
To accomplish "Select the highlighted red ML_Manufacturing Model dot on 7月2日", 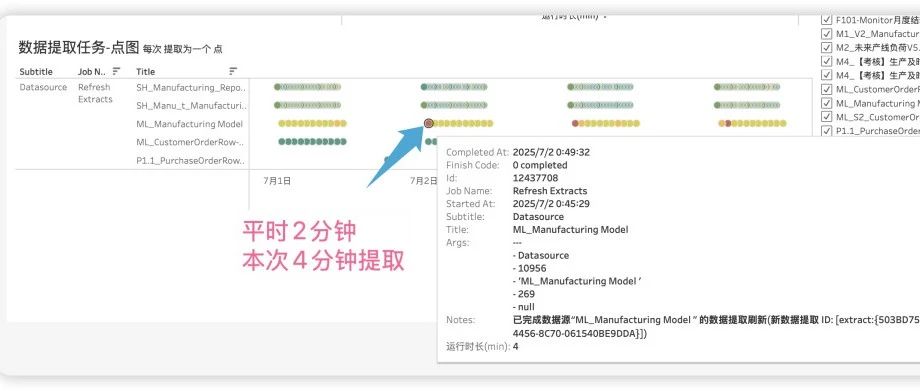I will pos(428,123).
